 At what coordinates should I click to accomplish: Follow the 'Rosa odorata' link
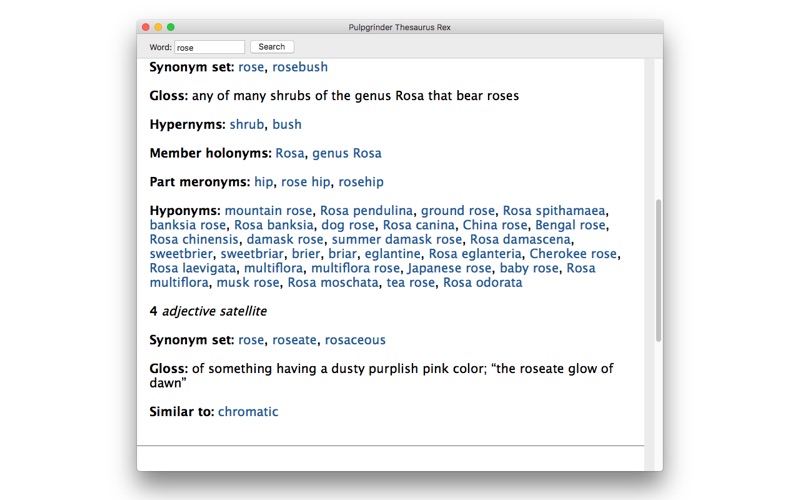pyautogui.click(x=483, y=283)
